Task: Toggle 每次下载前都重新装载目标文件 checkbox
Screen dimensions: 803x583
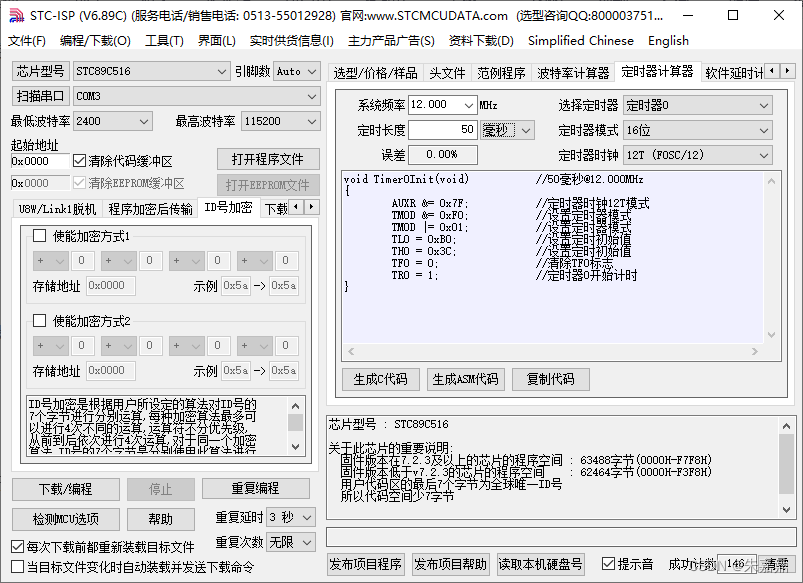Action: 17,547
